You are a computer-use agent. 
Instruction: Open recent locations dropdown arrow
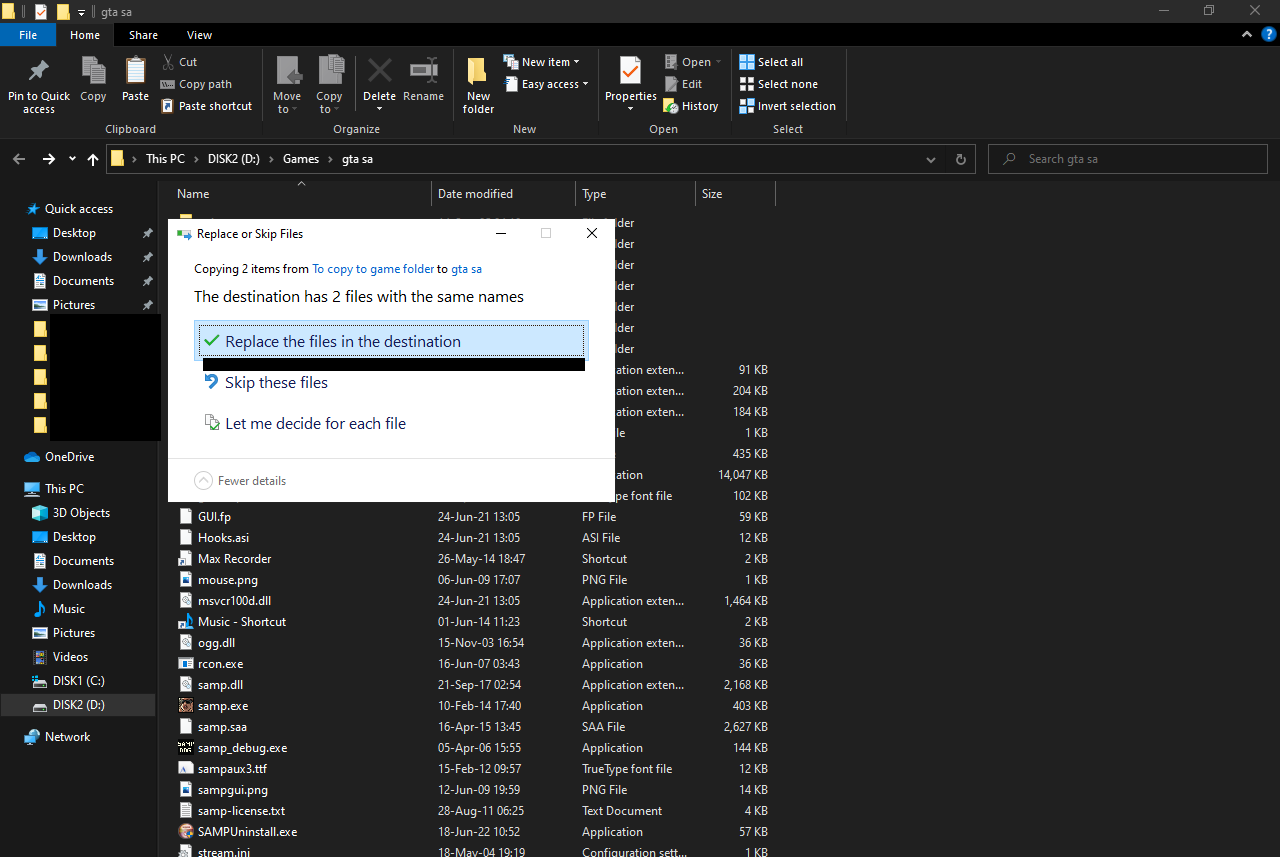pyautogui.click(x=72, y=159)
